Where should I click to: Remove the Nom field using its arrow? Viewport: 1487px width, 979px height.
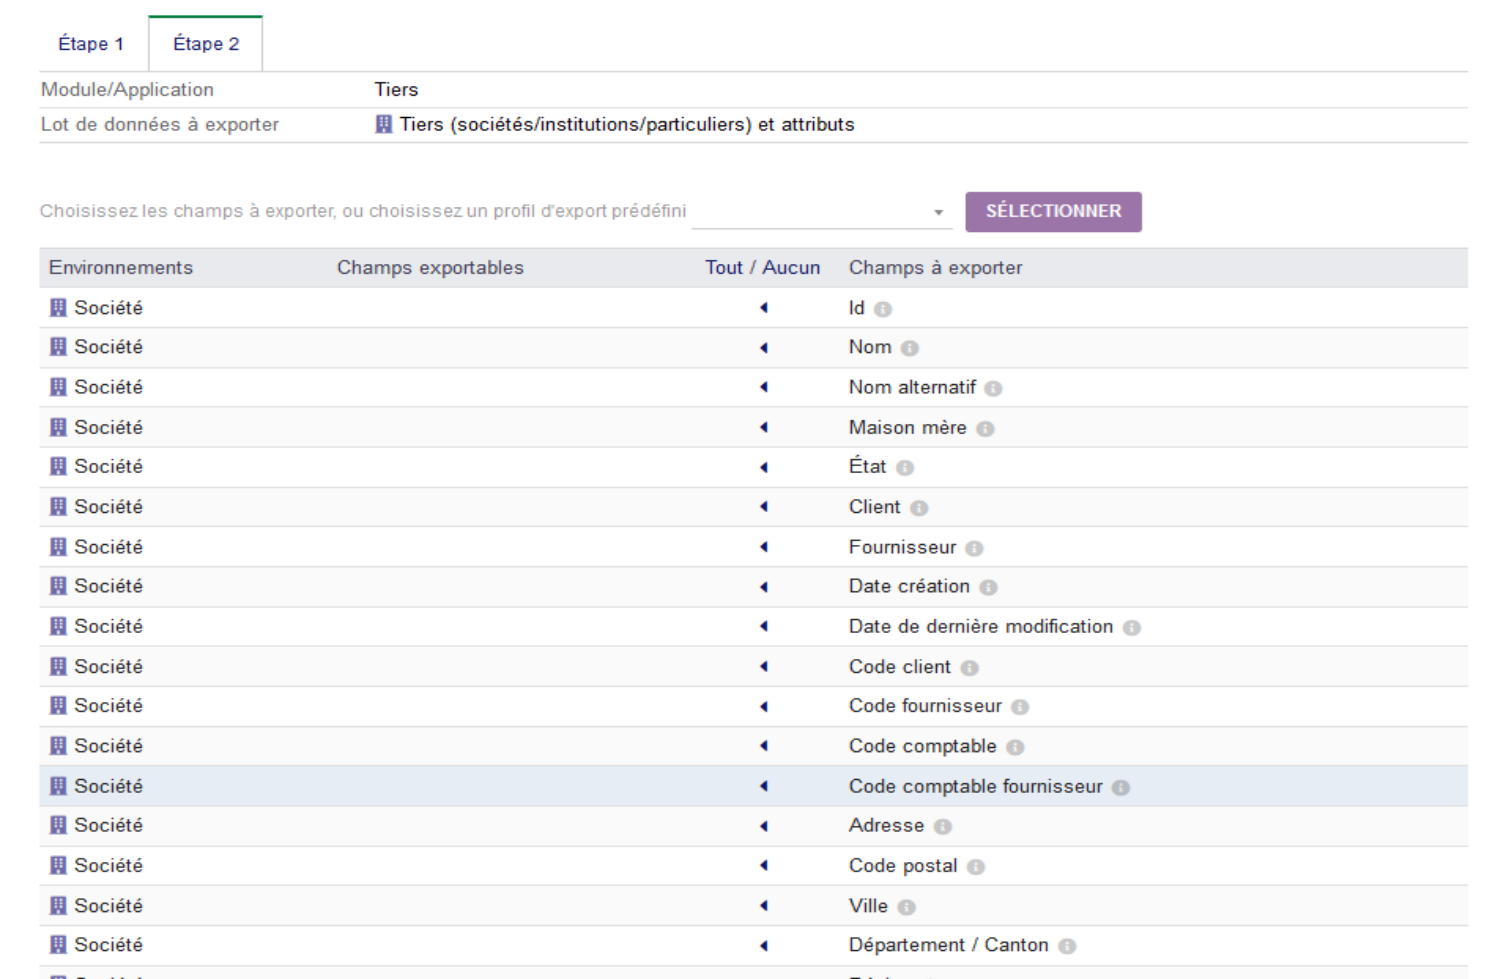pos(764,348)
